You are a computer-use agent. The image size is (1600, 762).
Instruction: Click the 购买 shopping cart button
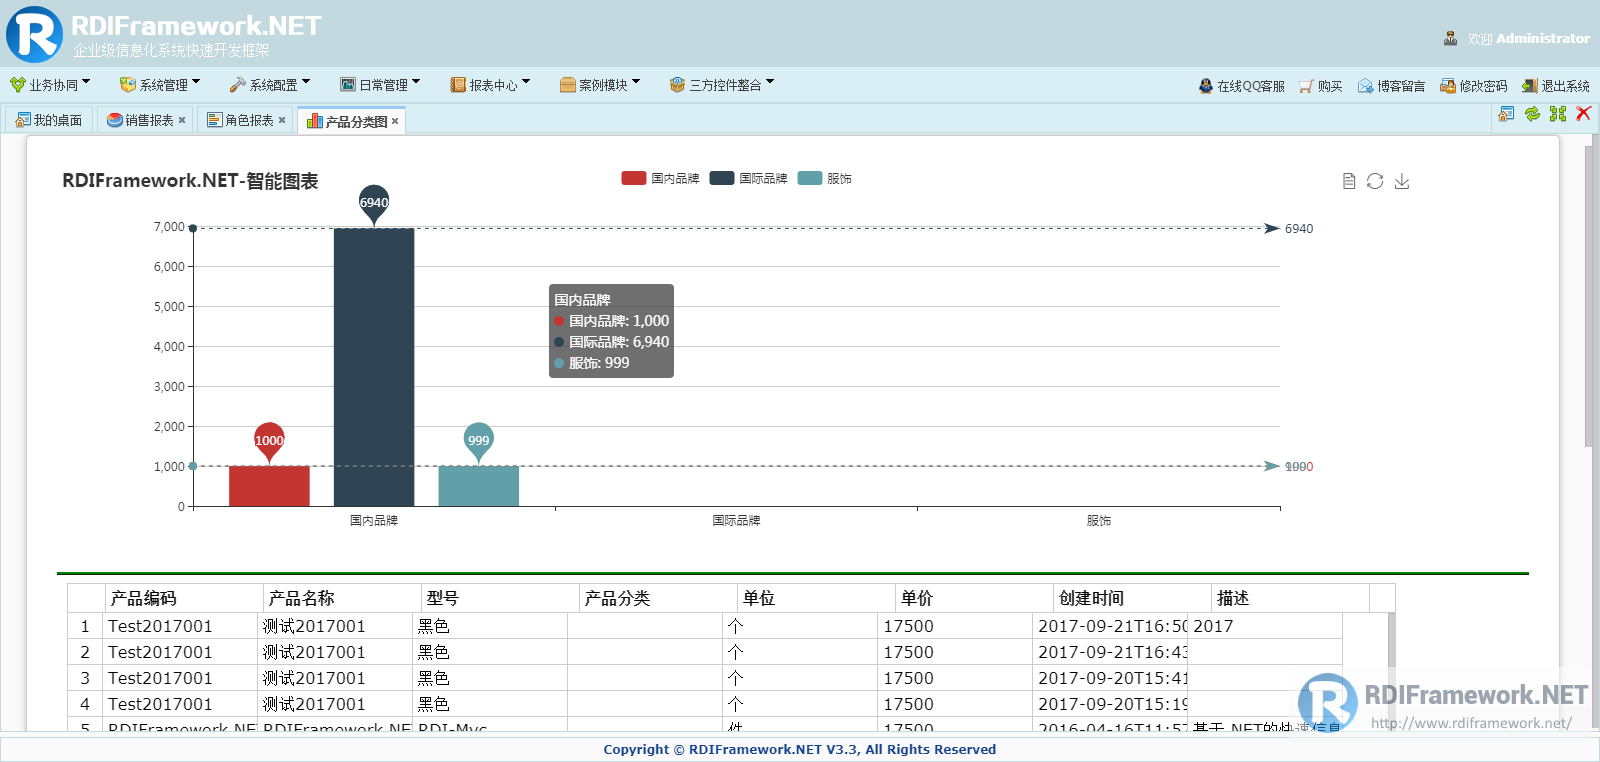[1320, 86]
